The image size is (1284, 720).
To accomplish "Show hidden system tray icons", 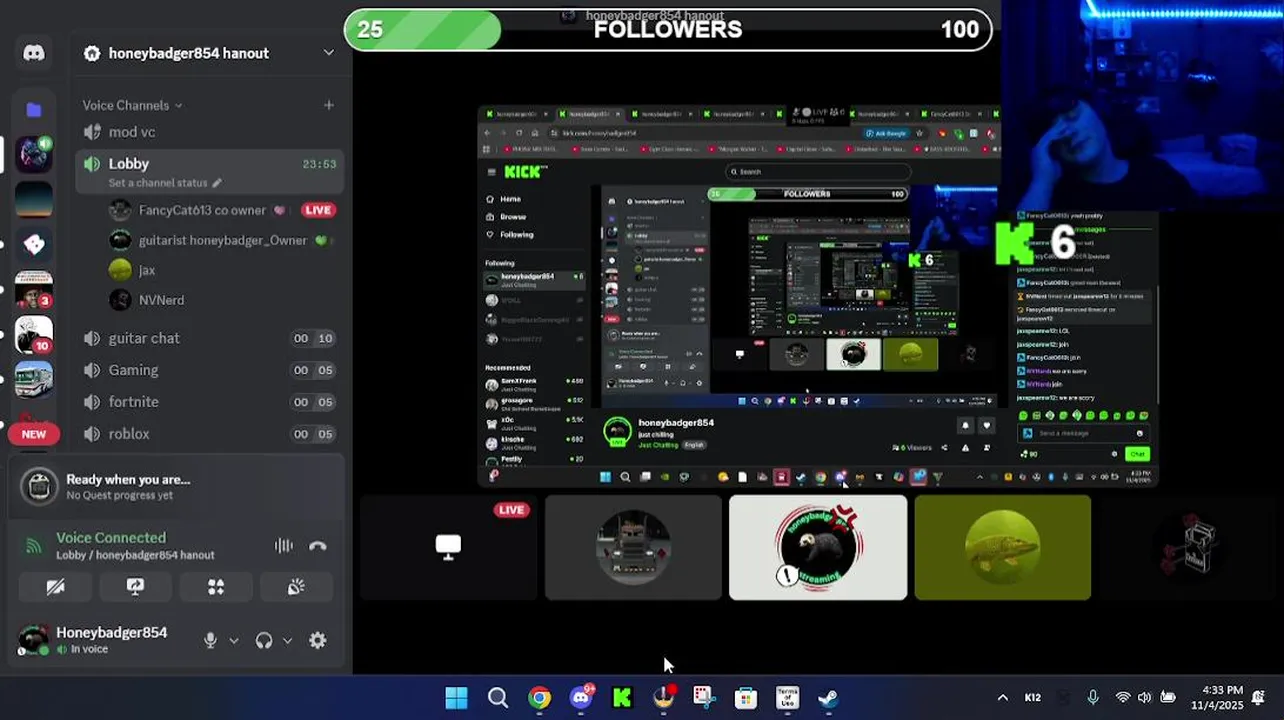I will click(x=1002, y=698).
